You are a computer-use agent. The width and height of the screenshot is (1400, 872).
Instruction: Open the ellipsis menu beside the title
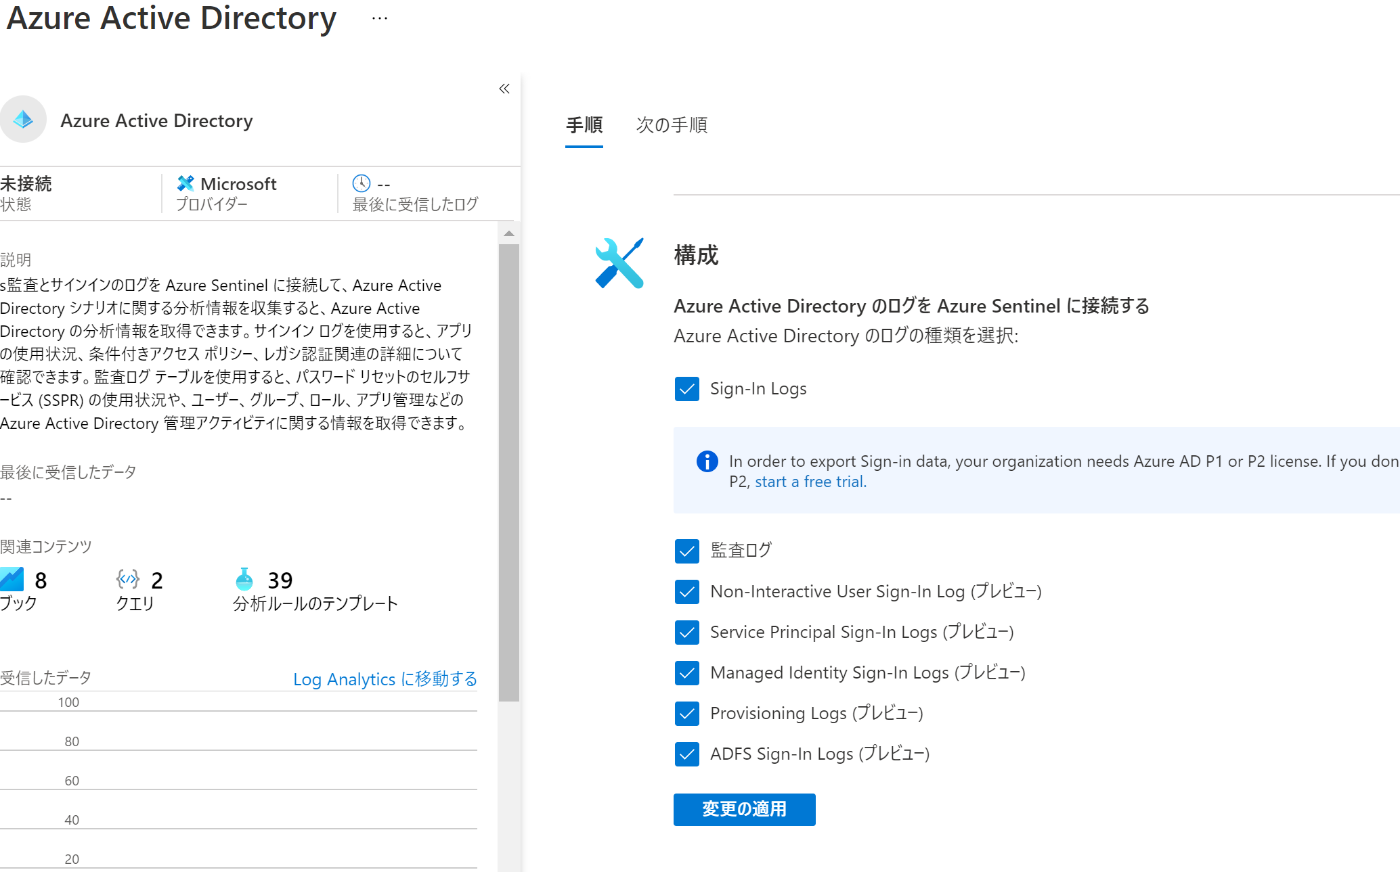[379, 18]
